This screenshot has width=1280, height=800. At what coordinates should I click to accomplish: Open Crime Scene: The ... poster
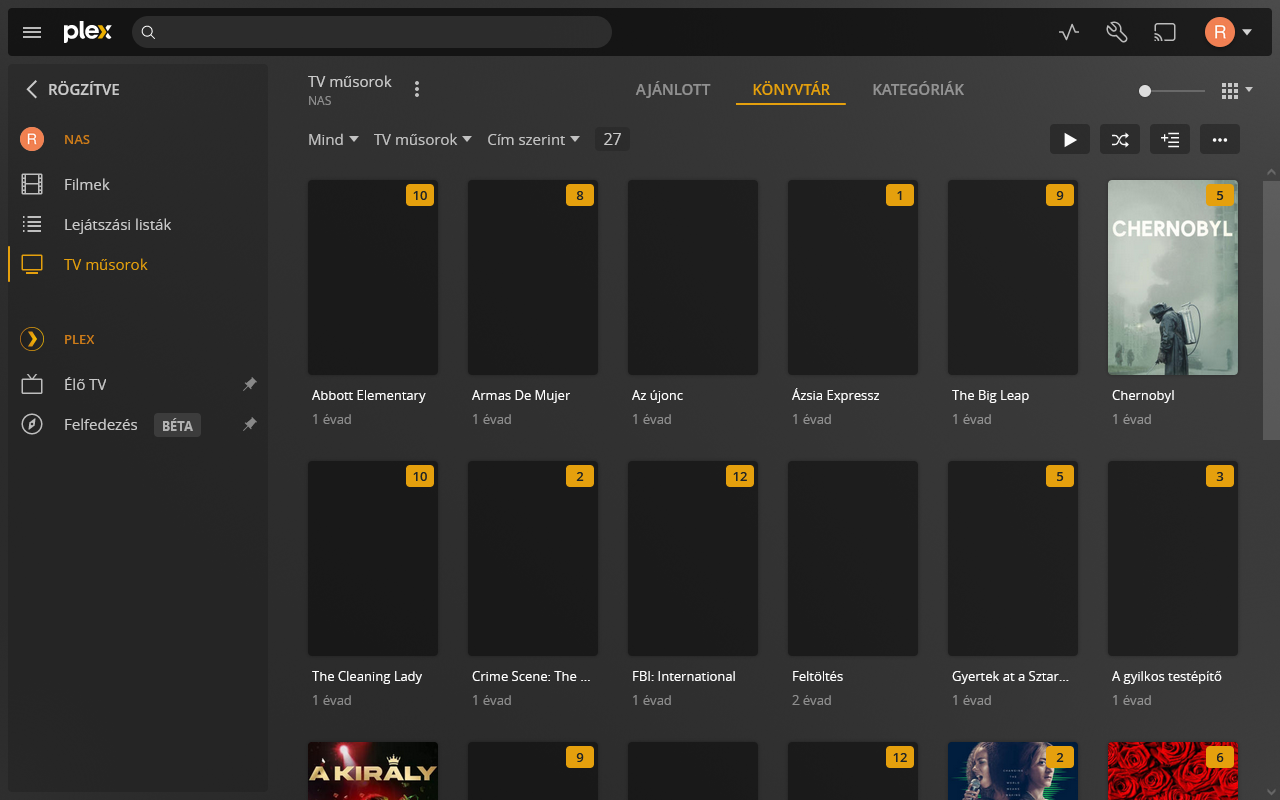[x=533, y=558]
